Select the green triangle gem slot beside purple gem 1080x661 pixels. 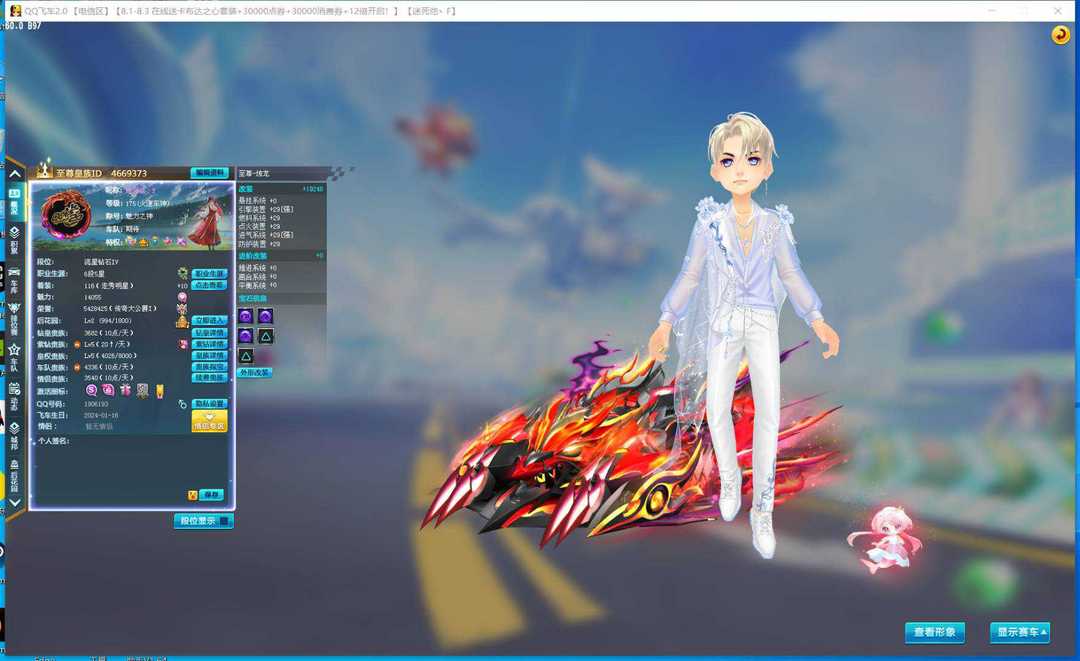(266, 336)
